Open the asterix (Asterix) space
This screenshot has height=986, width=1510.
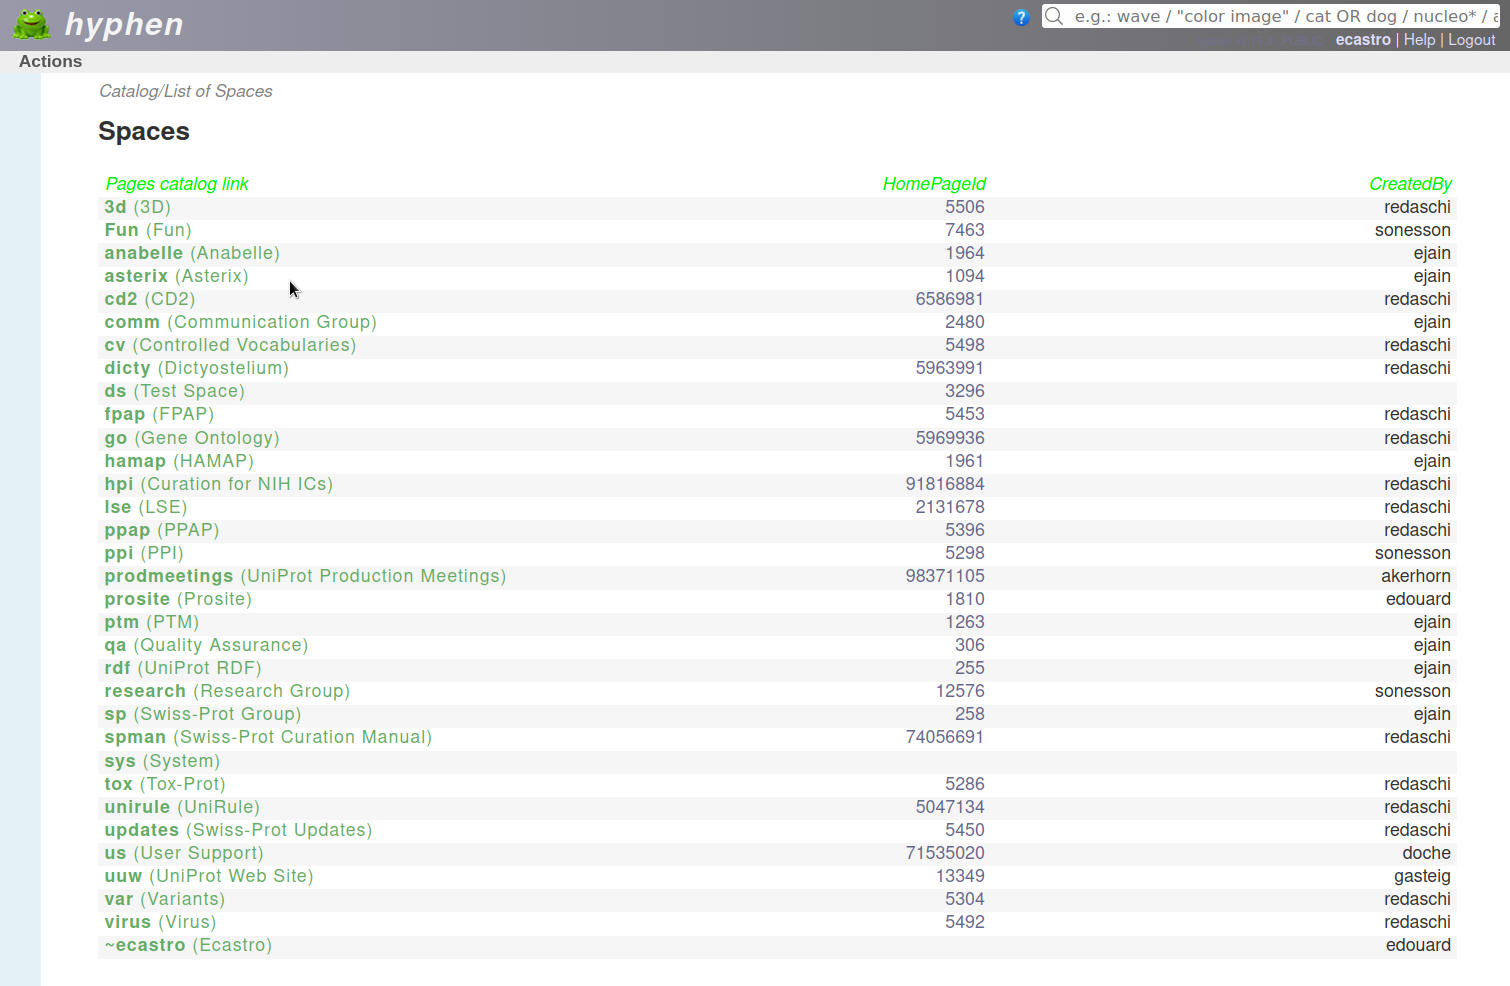[x=176, y=276]
